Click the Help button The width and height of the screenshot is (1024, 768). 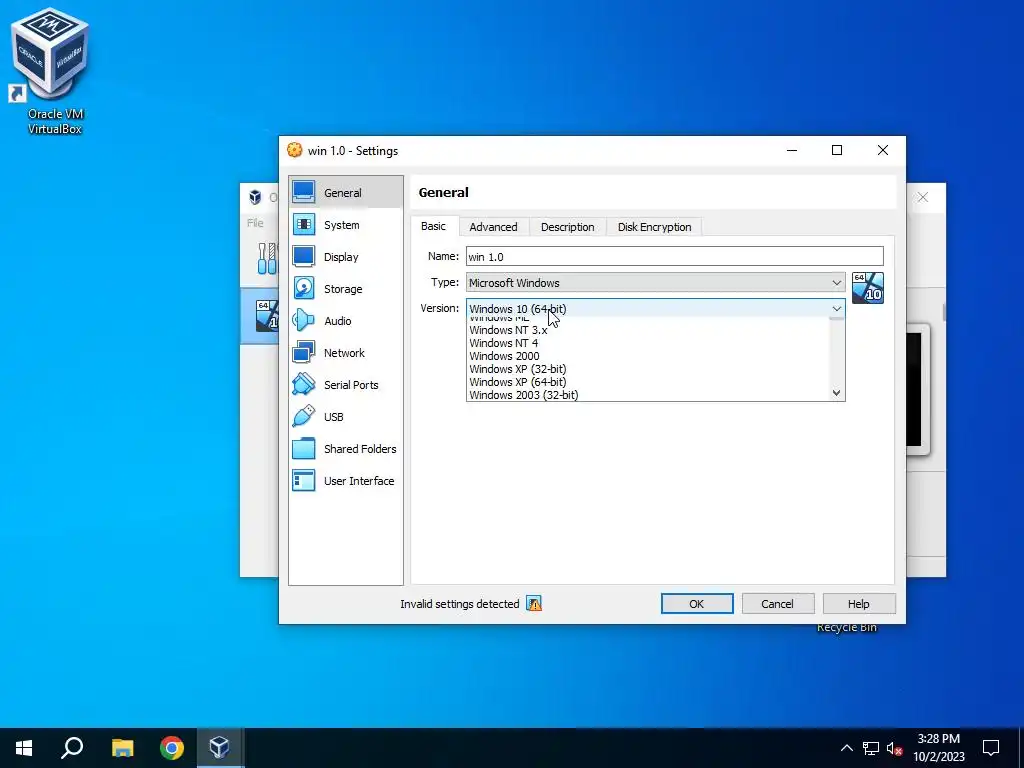(859, 603)
